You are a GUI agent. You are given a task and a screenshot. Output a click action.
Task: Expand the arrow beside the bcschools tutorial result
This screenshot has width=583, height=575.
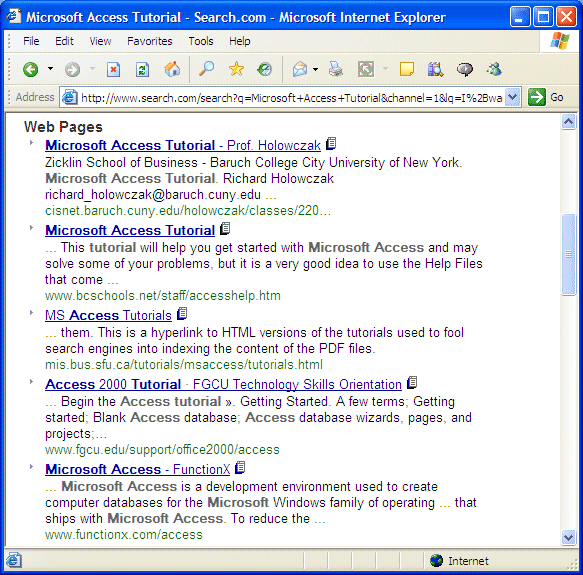pyautogui.click(x=32, y=228)
